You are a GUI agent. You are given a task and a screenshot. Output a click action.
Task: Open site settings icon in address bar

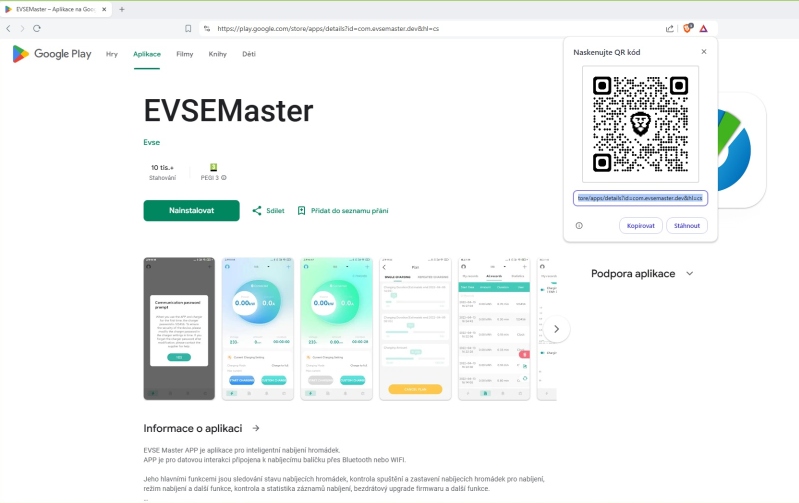pyautogui.click(x=207, y=29)
